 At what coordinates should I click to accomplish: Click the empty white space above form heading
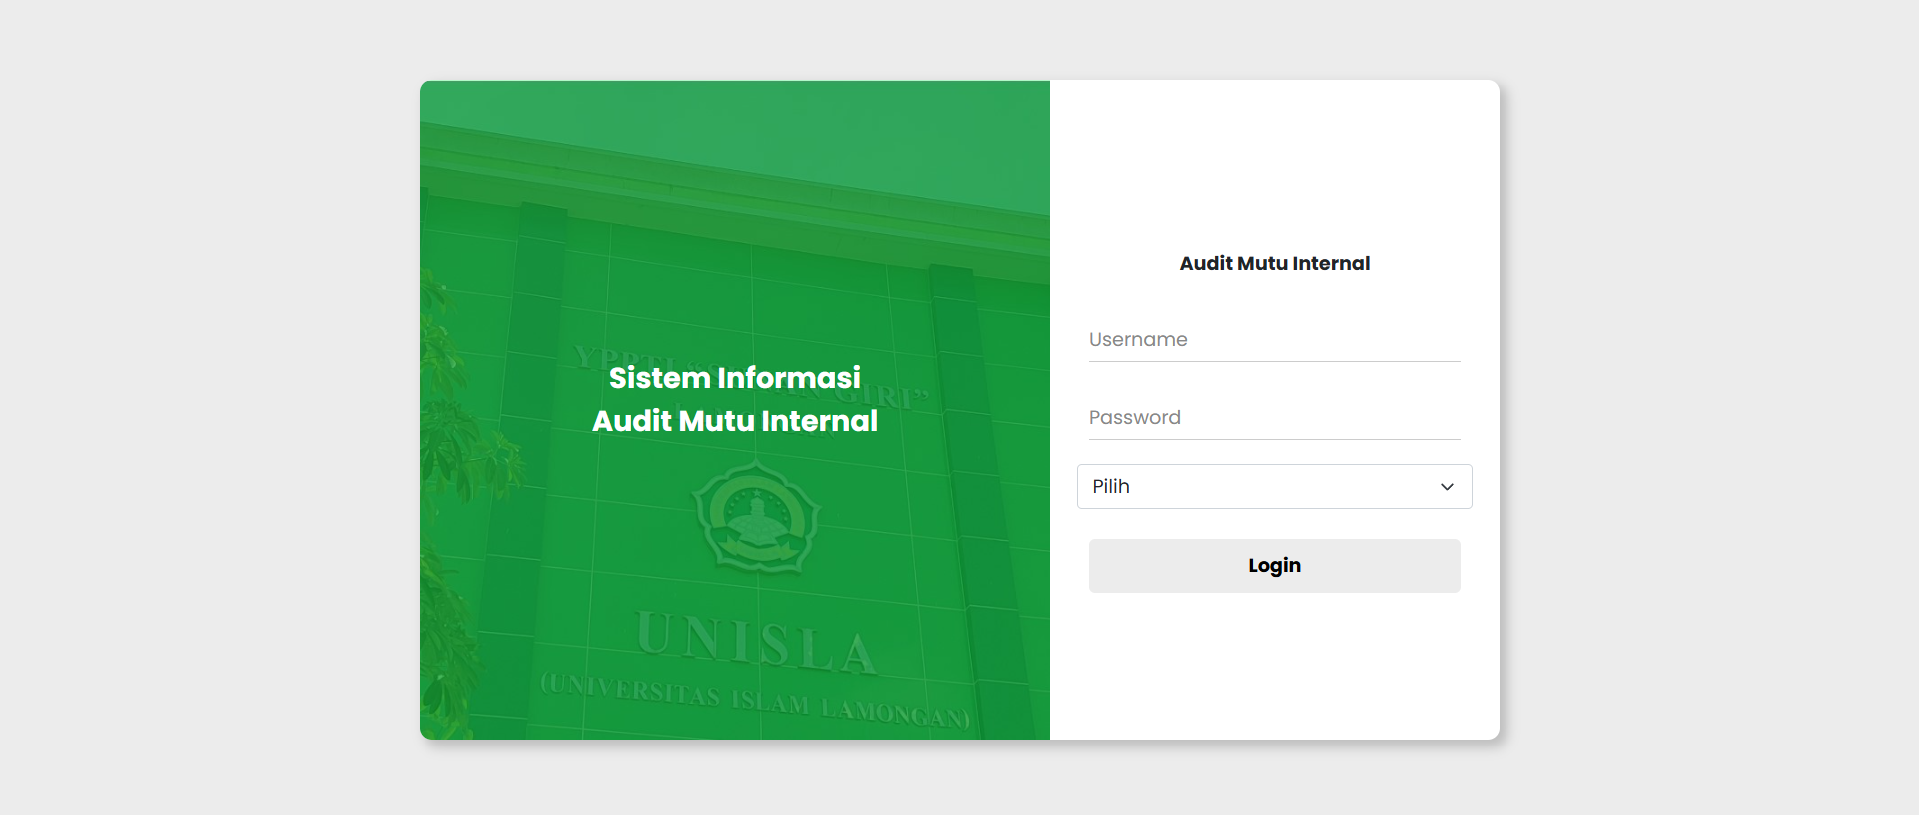[x=1274, y=160]
